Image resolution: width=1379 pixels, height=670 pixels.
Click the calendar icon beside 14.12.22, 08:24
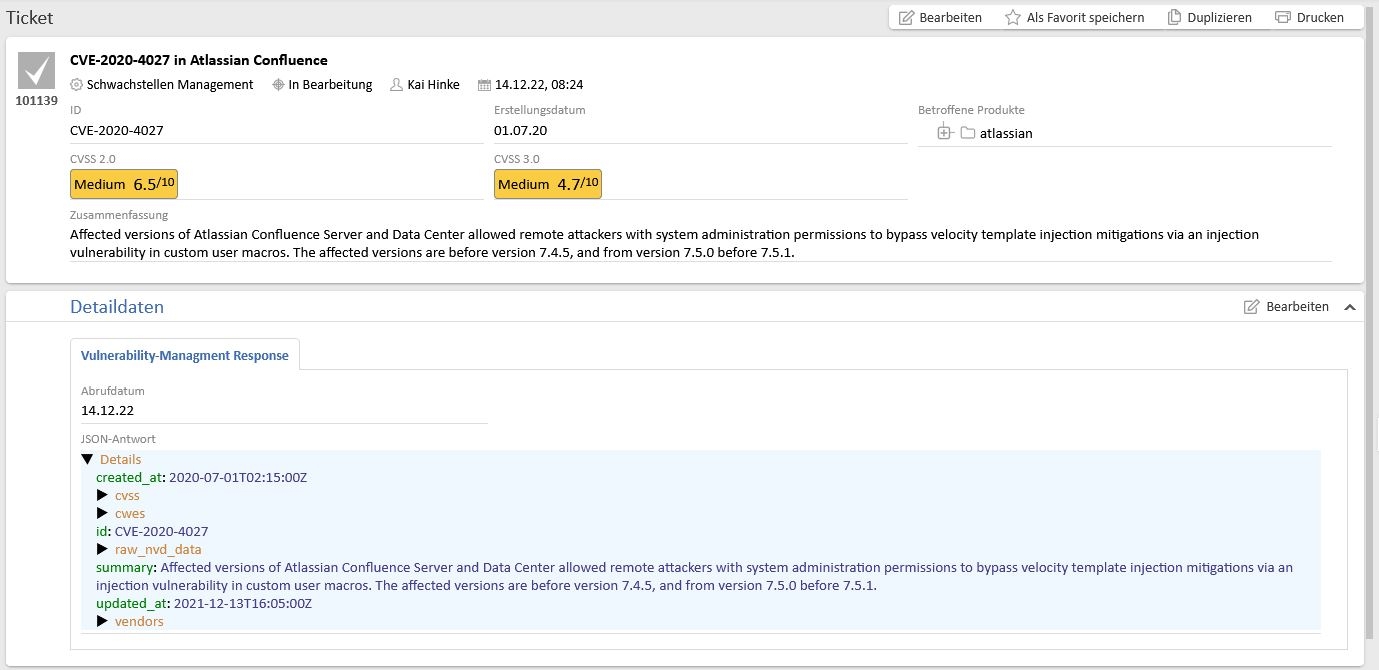(485, 85)
